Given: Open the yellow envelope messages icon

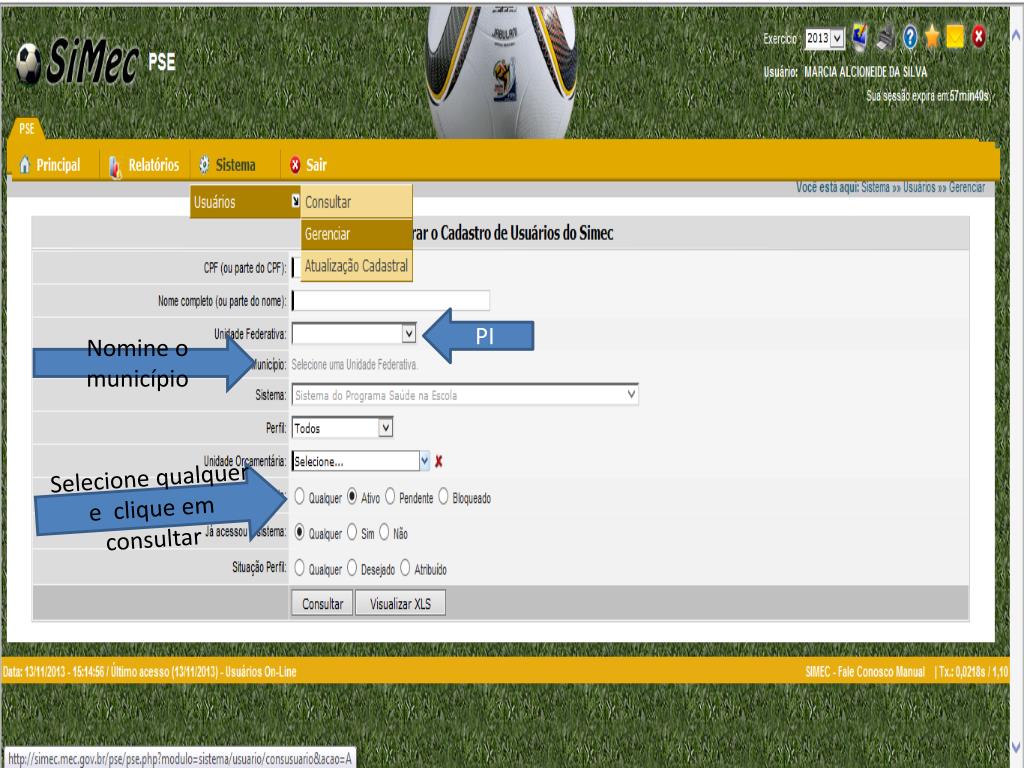Looking at the screenshot, I should click(x=955, y=37).
